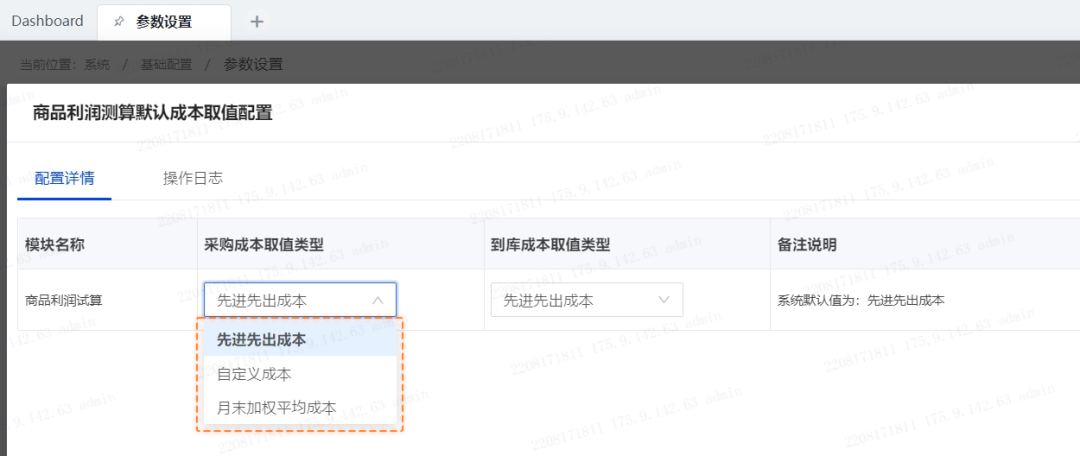Screen dimensions: 1080x456
Task: Pick 月末加权平均成本 from the dropdown list
Action: click(x=276, y=407)
